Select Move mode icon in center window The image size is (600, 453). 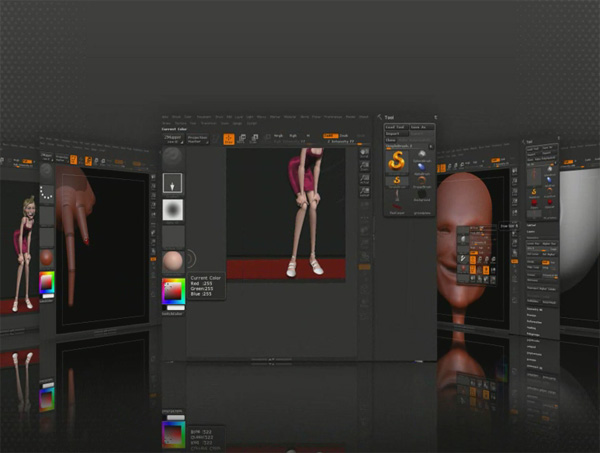(x=241, y=139)
